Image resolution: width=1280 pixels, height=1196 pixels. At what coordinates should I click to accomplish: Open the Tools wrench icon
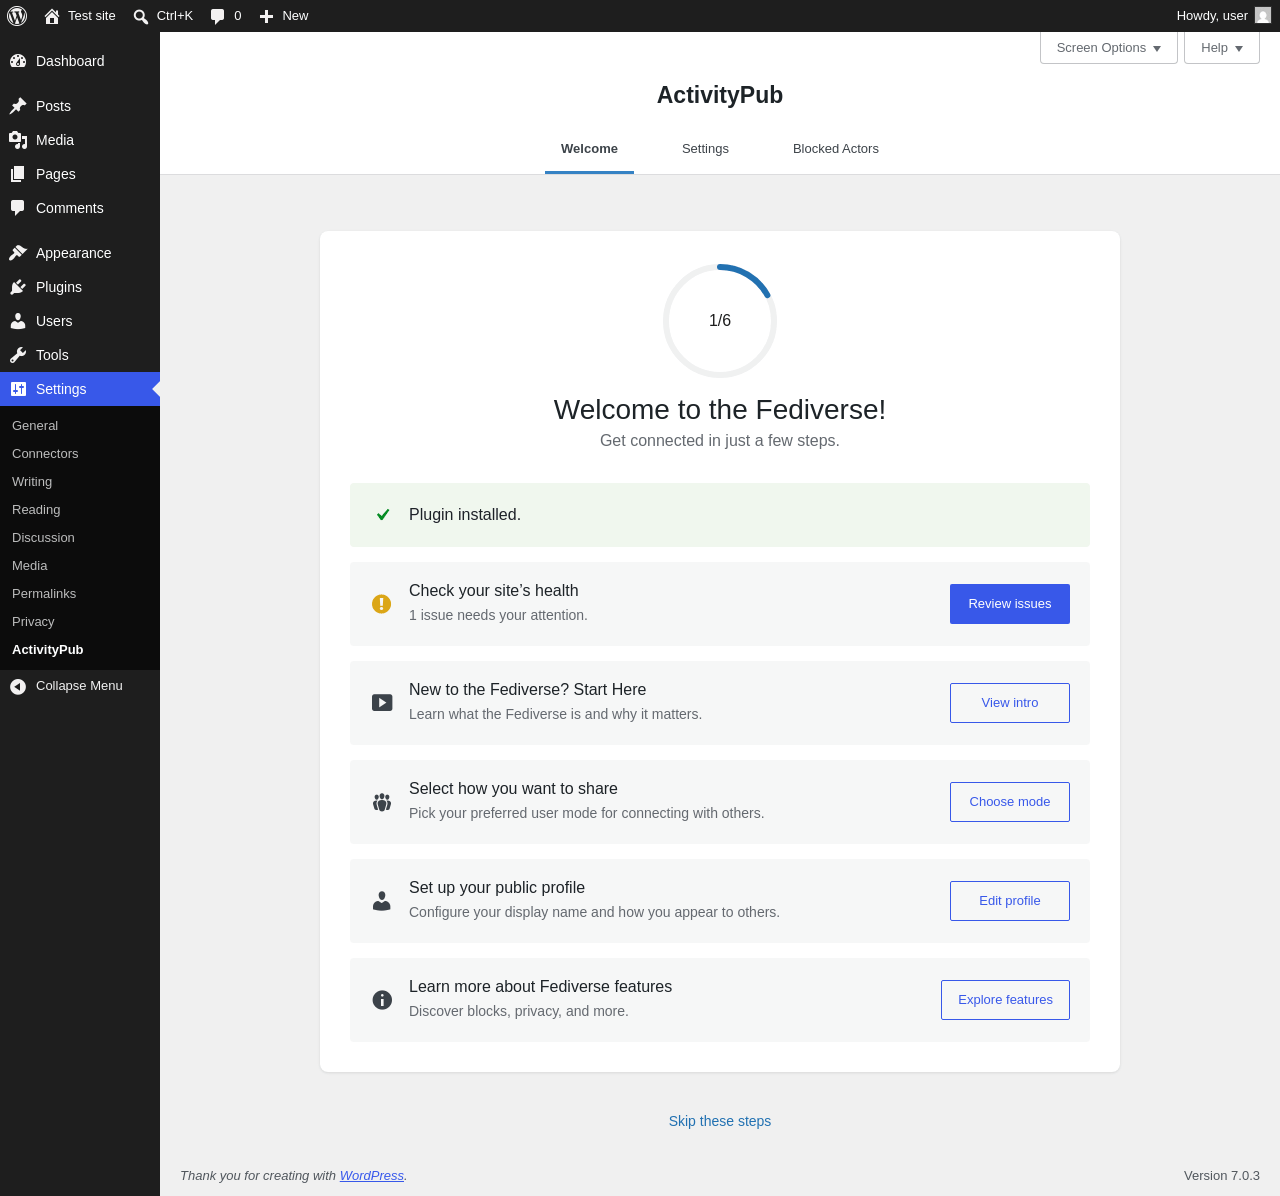pyautogui.click(x=18, y=355)
